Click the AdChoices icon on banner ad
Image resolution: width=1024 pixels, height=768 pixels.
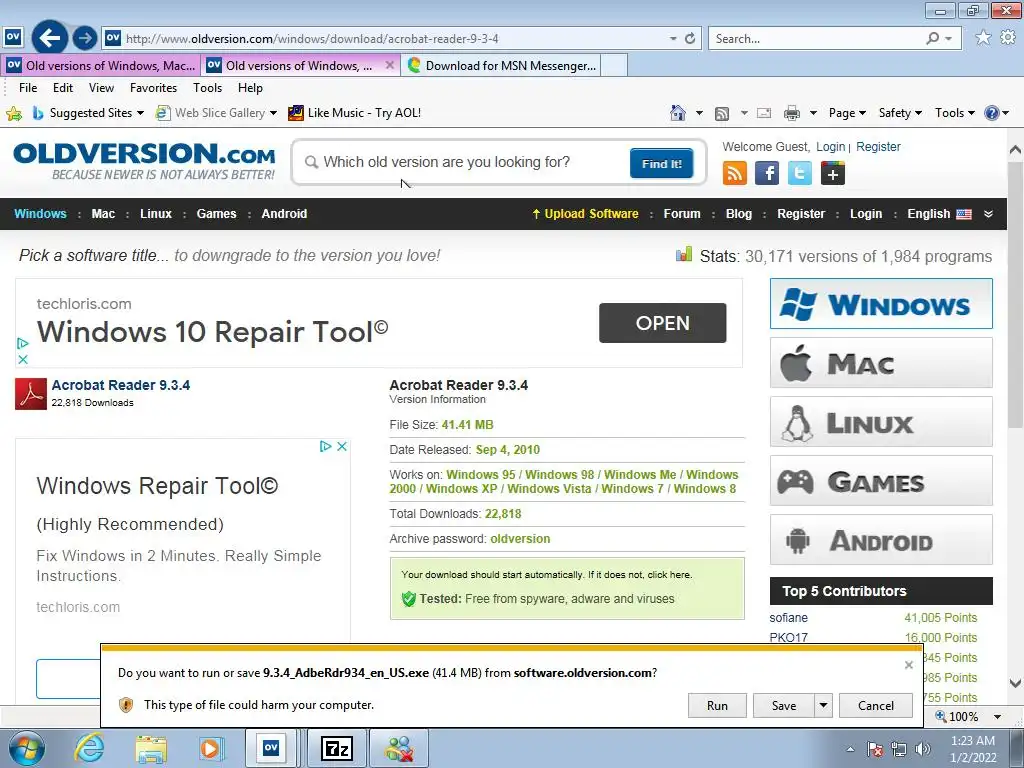23,344
